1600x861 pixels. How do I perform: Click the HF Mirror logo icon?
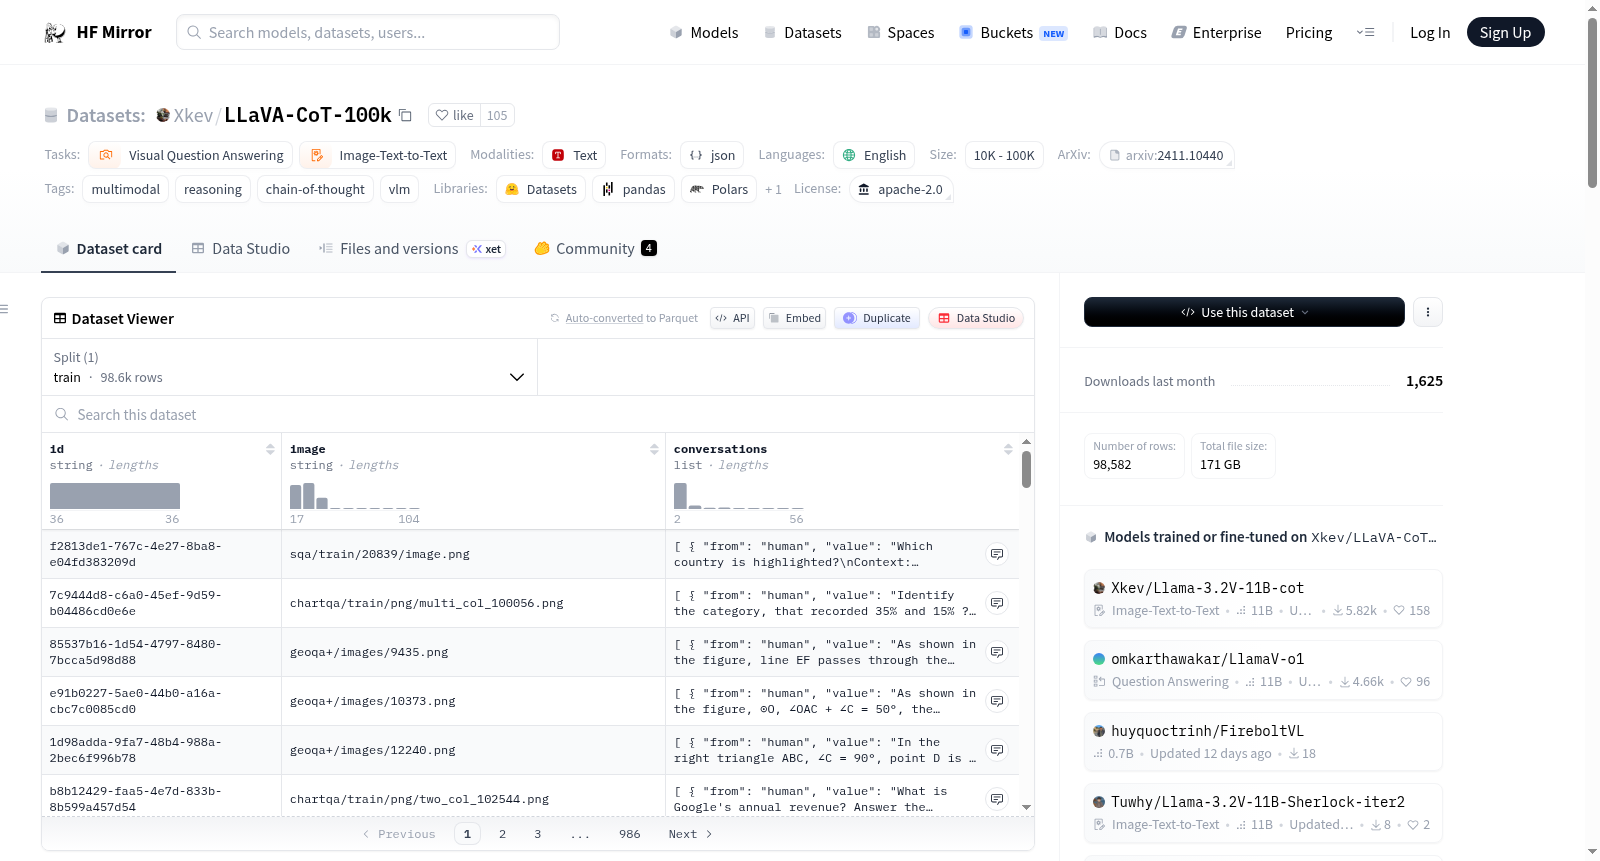tap(55, 32)
